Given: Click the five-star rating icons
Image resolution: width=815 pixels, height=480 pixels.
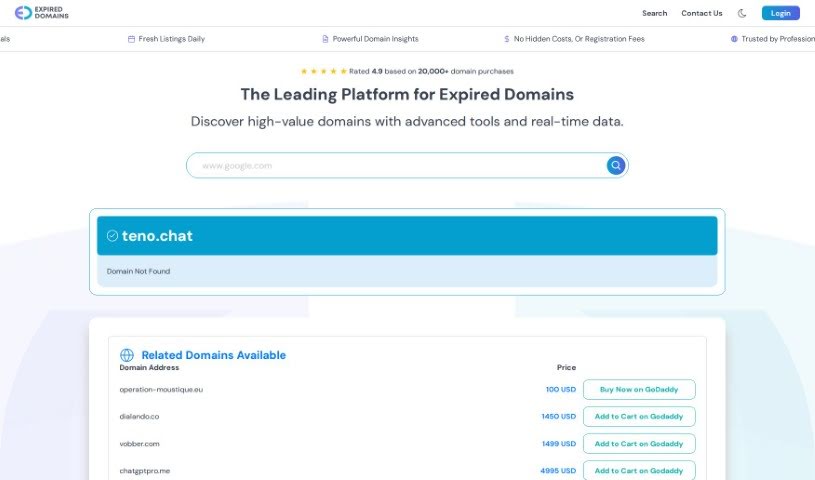Looking at the screenshot, I should click(x=323, y=71).
